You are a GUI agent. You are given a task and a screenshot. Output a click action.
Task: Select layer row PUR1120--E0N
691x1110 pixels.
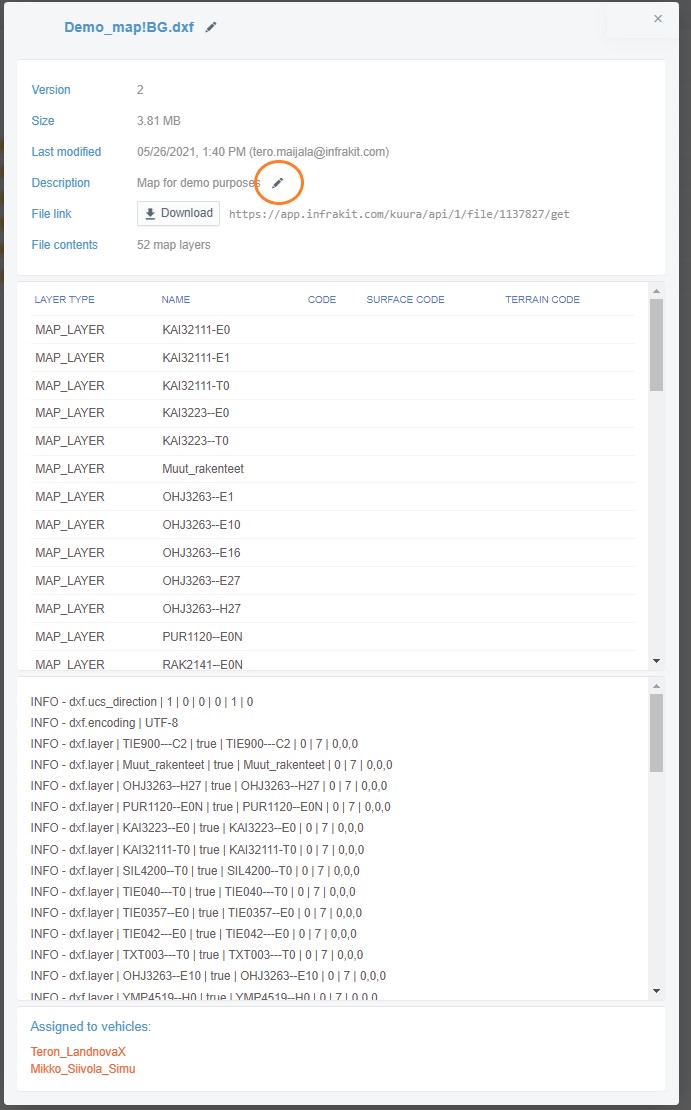coord(333,636)
